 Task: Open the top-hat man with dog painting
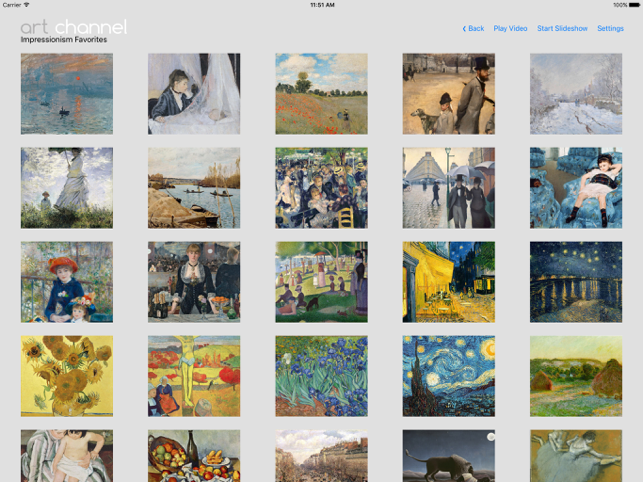click(x=449, y=94)
